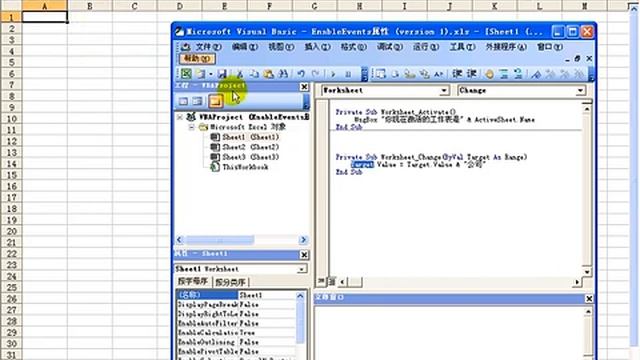
Task: Click column B header in Excel
Action: click(x=89, y=6)
